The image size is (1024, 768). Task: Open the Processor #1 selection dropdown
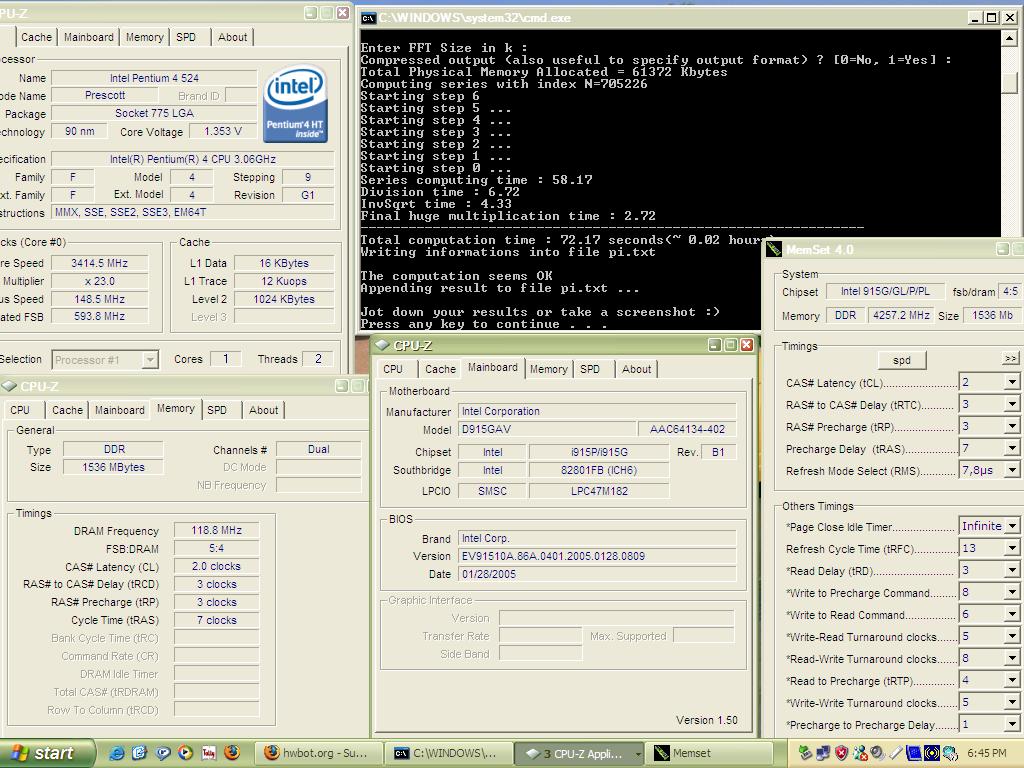[150, 360]
